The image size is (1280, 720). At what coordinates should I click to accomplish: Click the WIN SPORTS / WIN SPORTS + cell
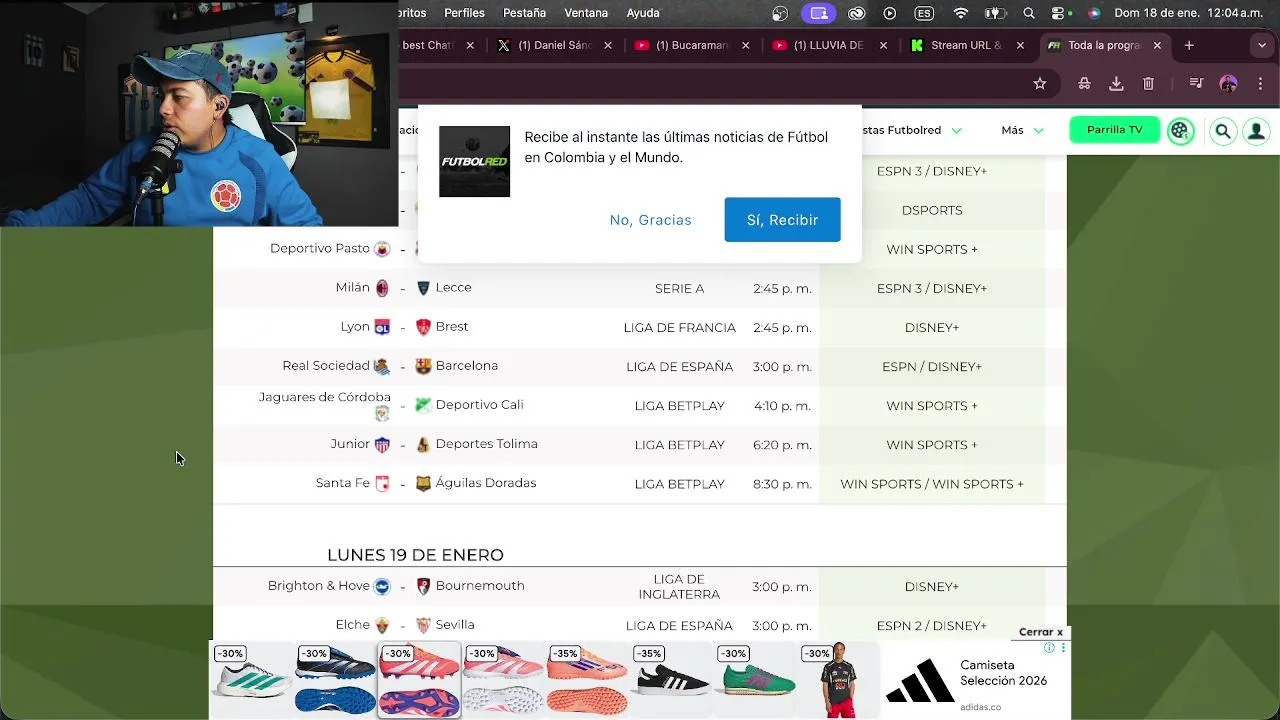932,484
